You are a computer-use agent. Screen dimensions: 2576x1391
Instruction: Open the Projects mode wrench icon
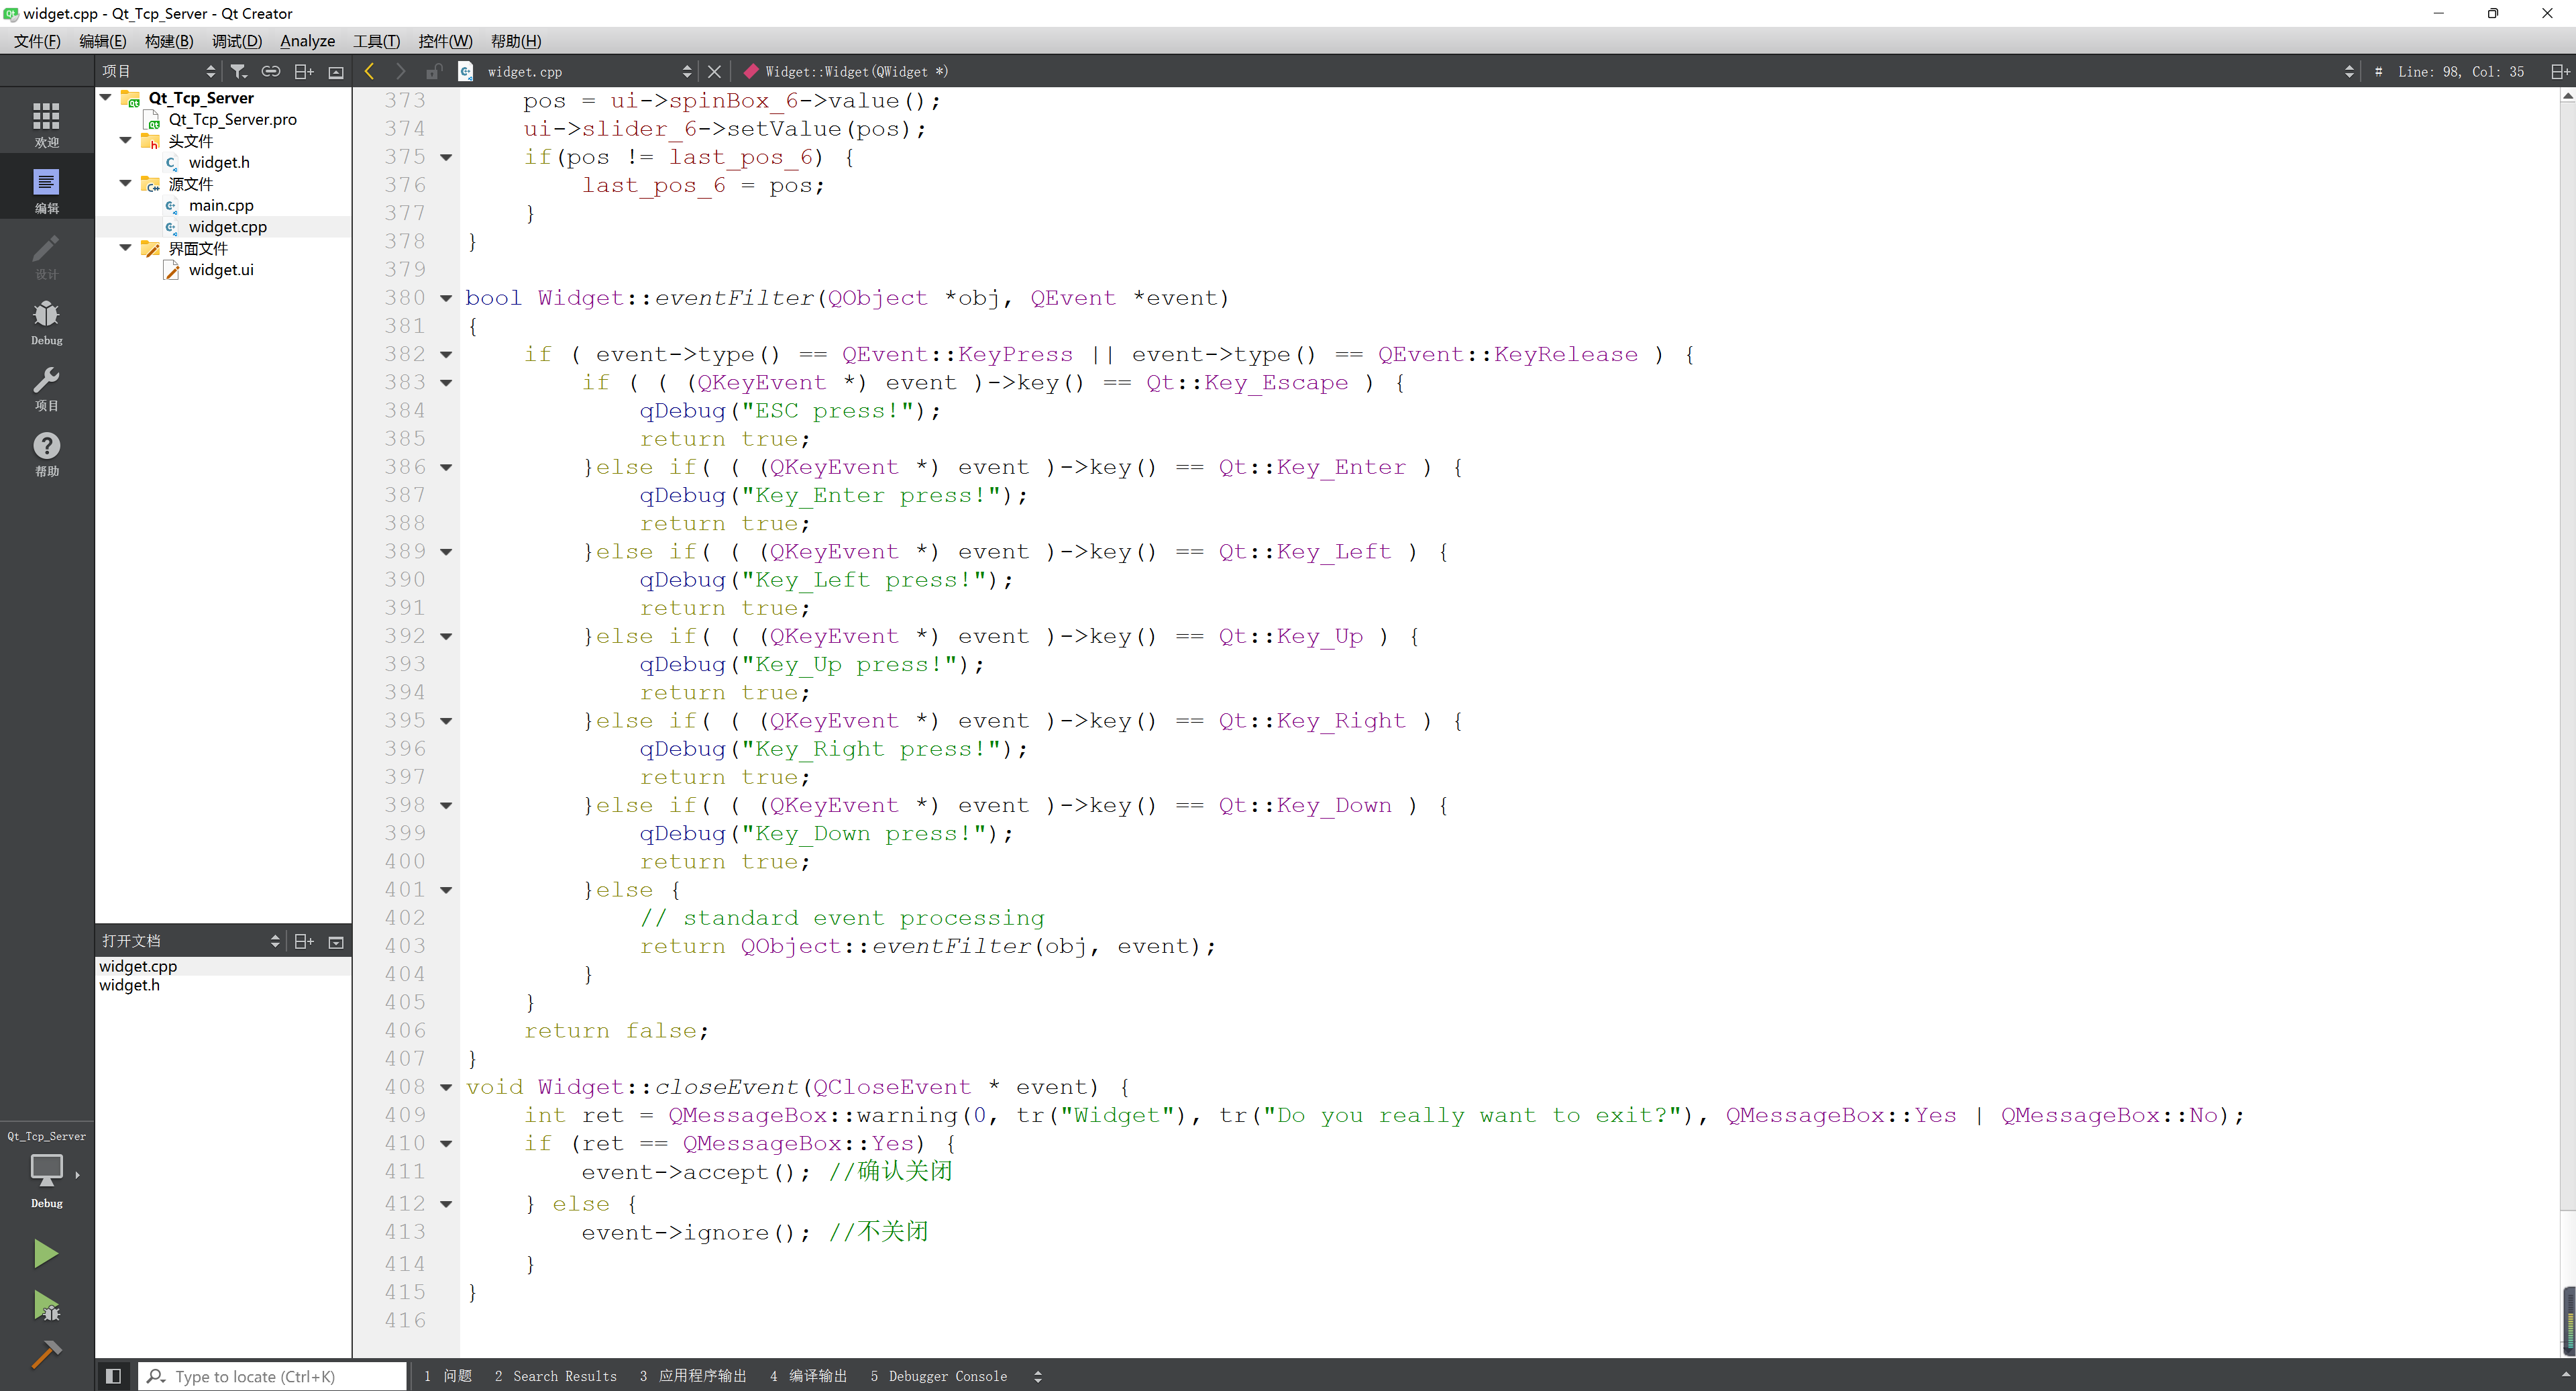point(46,387)
